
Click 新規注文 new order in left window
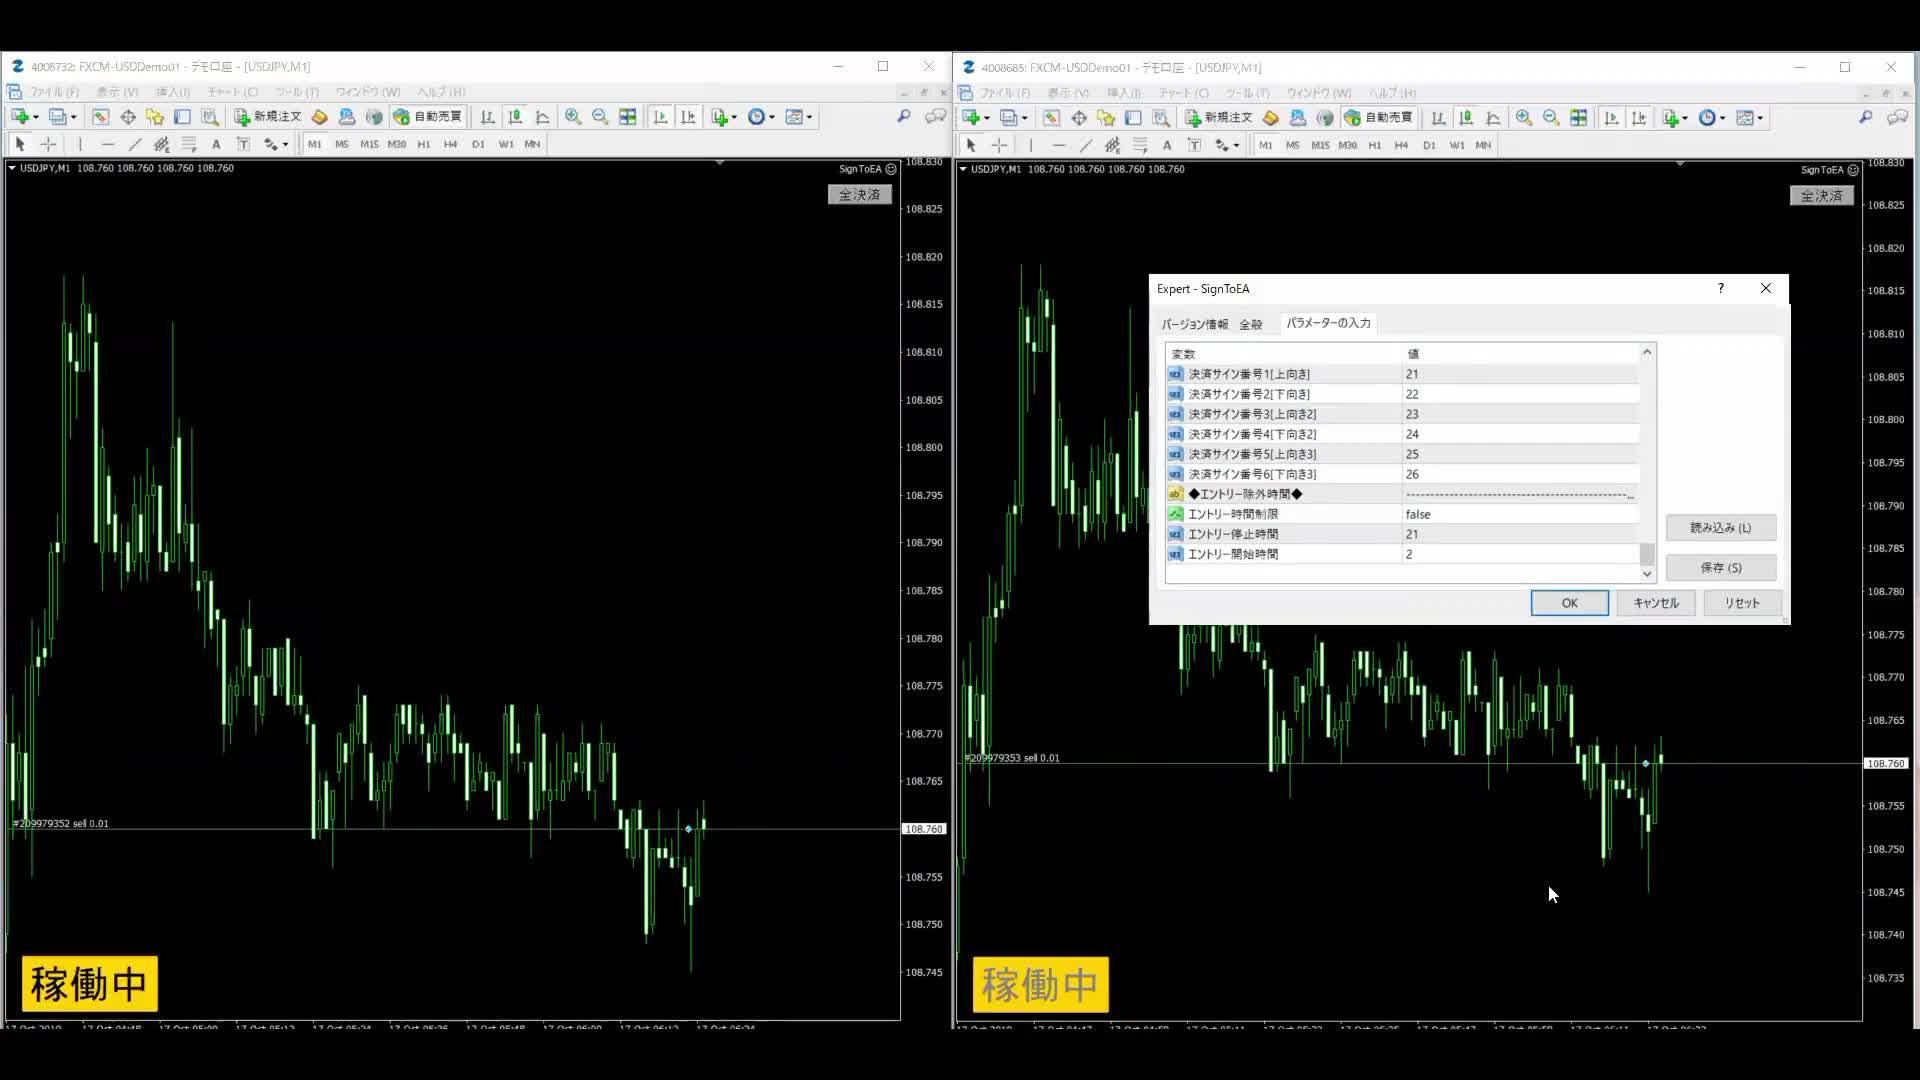pos(268,117)
